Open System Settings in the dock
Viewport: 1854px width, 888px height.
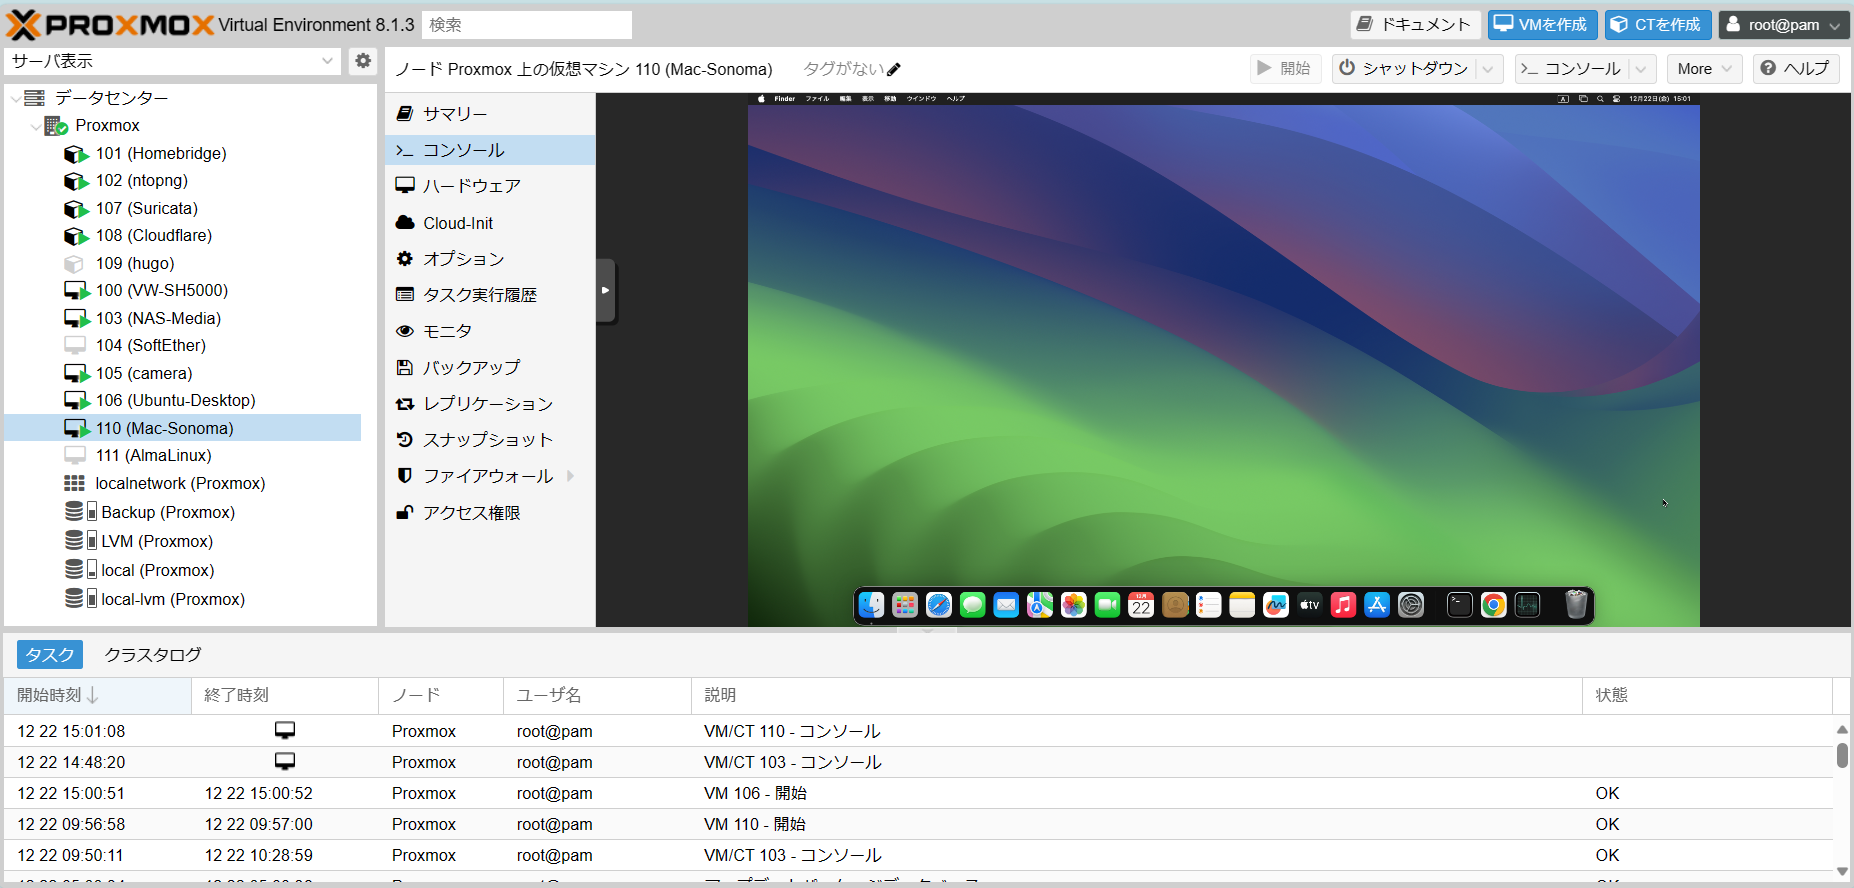[1411, 605]
